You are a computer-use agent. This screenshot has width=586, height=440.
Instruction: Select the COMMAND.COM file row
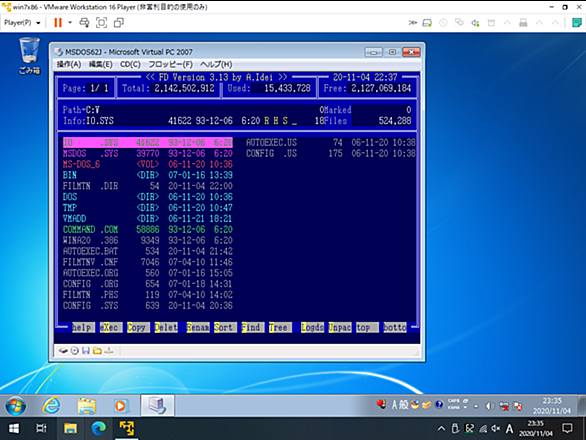point(148,229)
